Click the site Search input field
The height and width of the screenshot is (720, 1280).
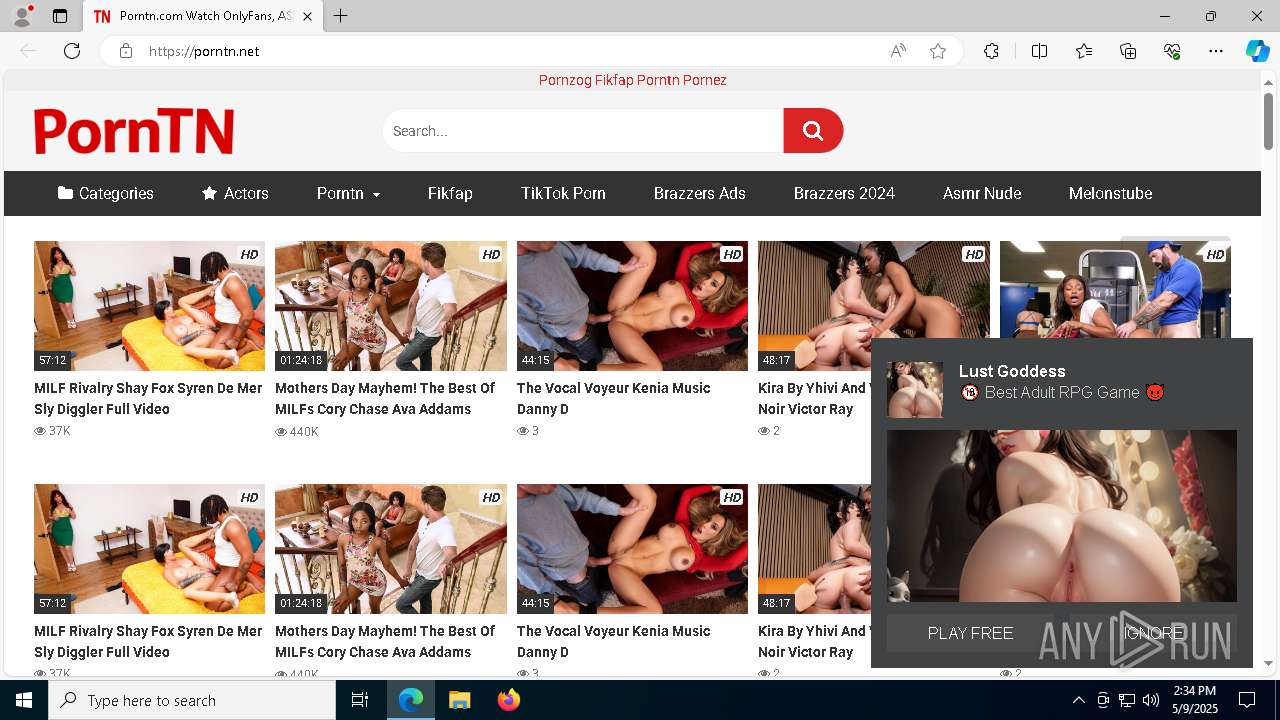coord(583,131)
